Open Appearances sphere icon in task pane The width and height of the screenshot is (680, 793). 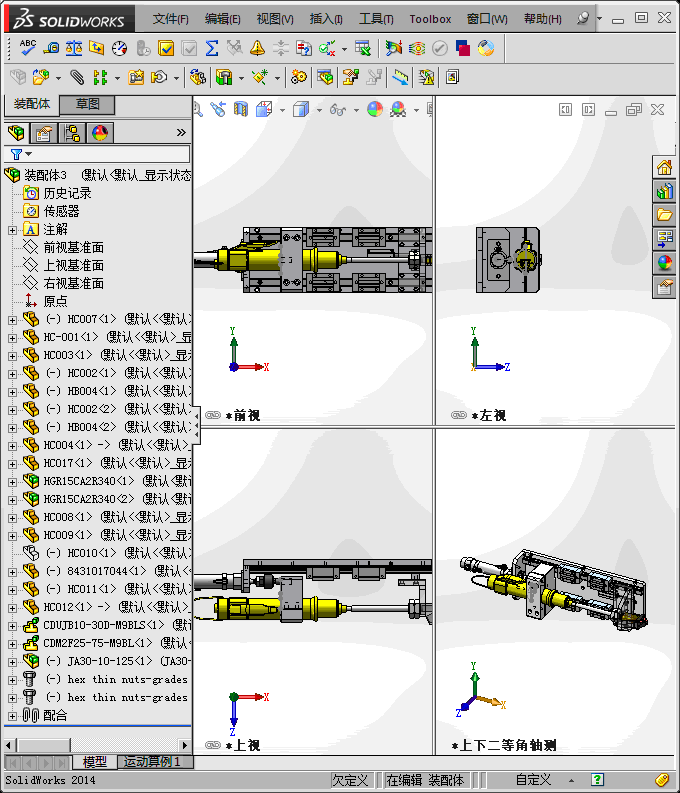pyautogui.click(x=664, y=262)
